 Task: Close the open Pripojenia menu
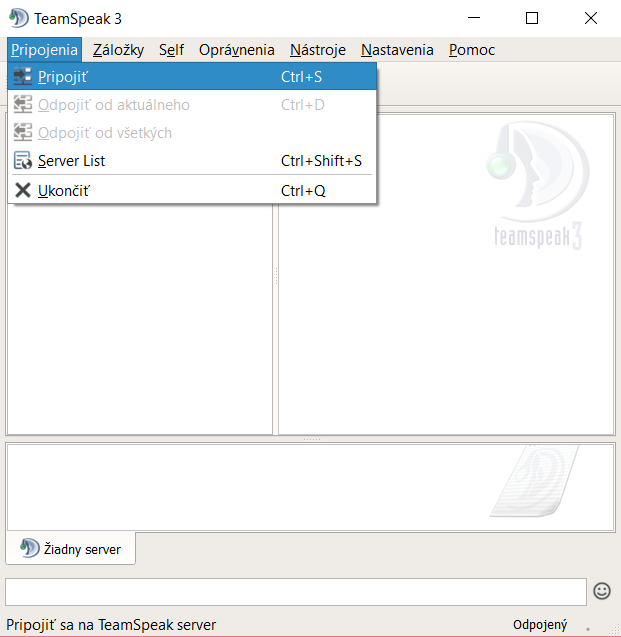[44, 50]
